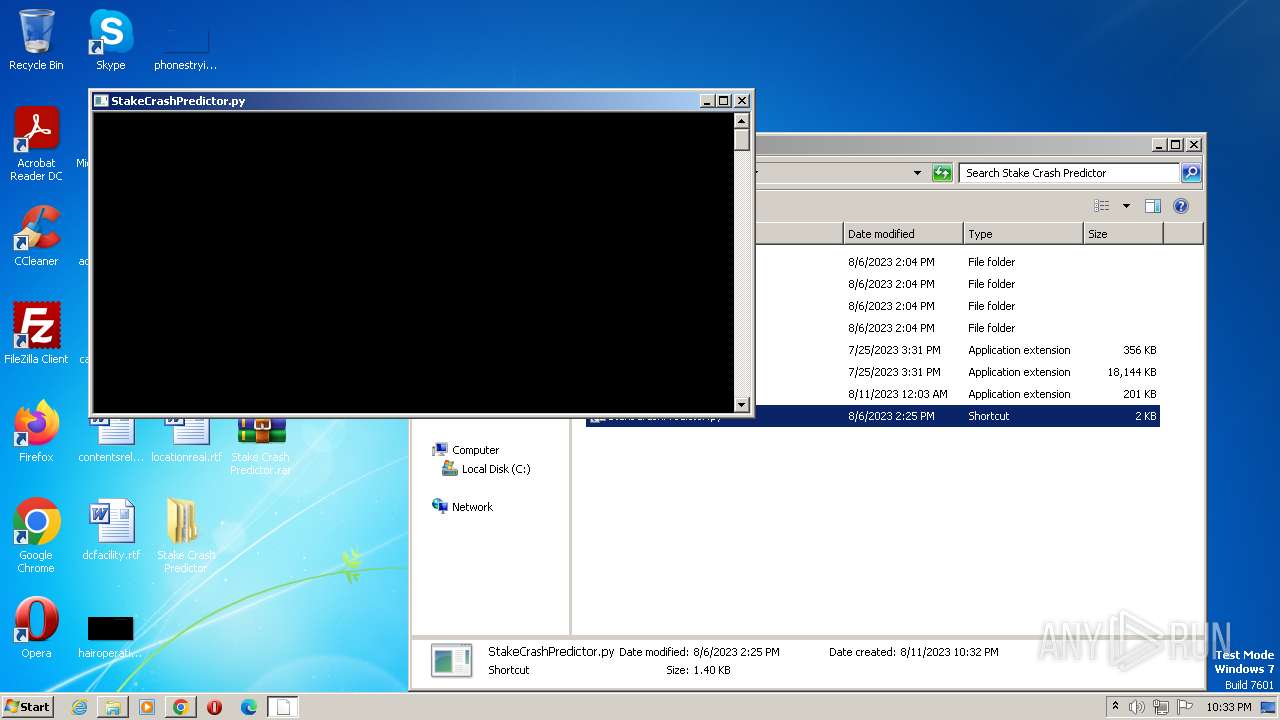Image resolution: width=1280 pixels, height=720 pixels.
Task: Open Explorer help question mark icon
Action: click(x=1180, y=206)
